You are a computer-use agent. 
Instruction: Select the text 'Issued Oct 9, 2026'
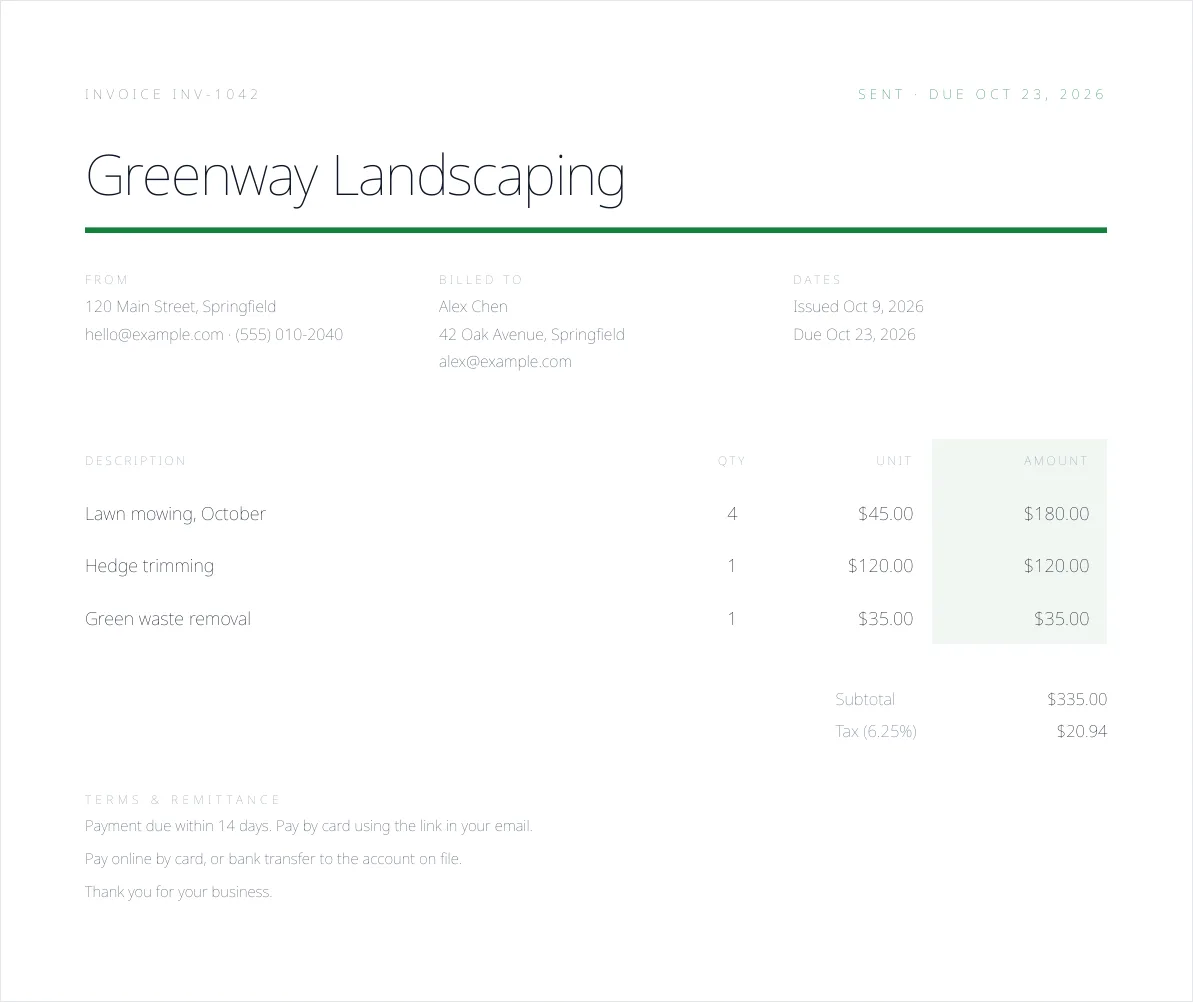pos(858,307)
